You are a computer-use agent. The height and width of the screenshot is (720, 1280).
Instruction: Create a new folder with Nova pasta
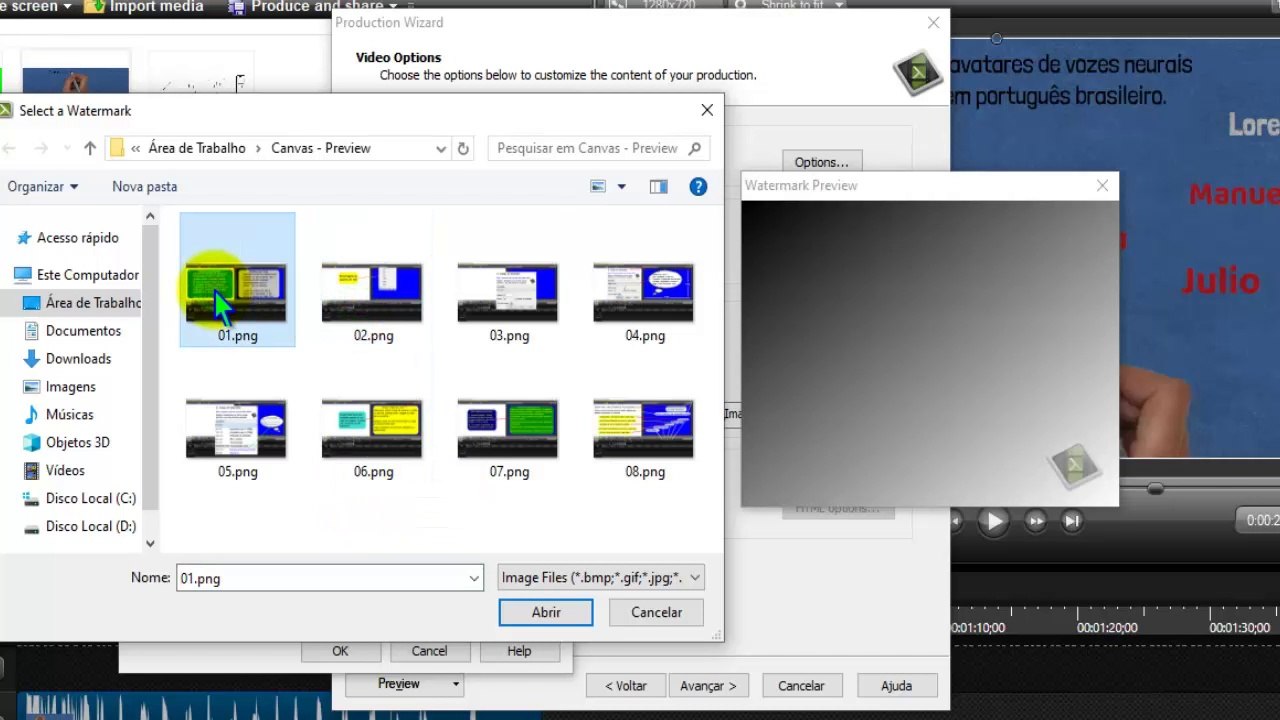(x=145, y=187)
